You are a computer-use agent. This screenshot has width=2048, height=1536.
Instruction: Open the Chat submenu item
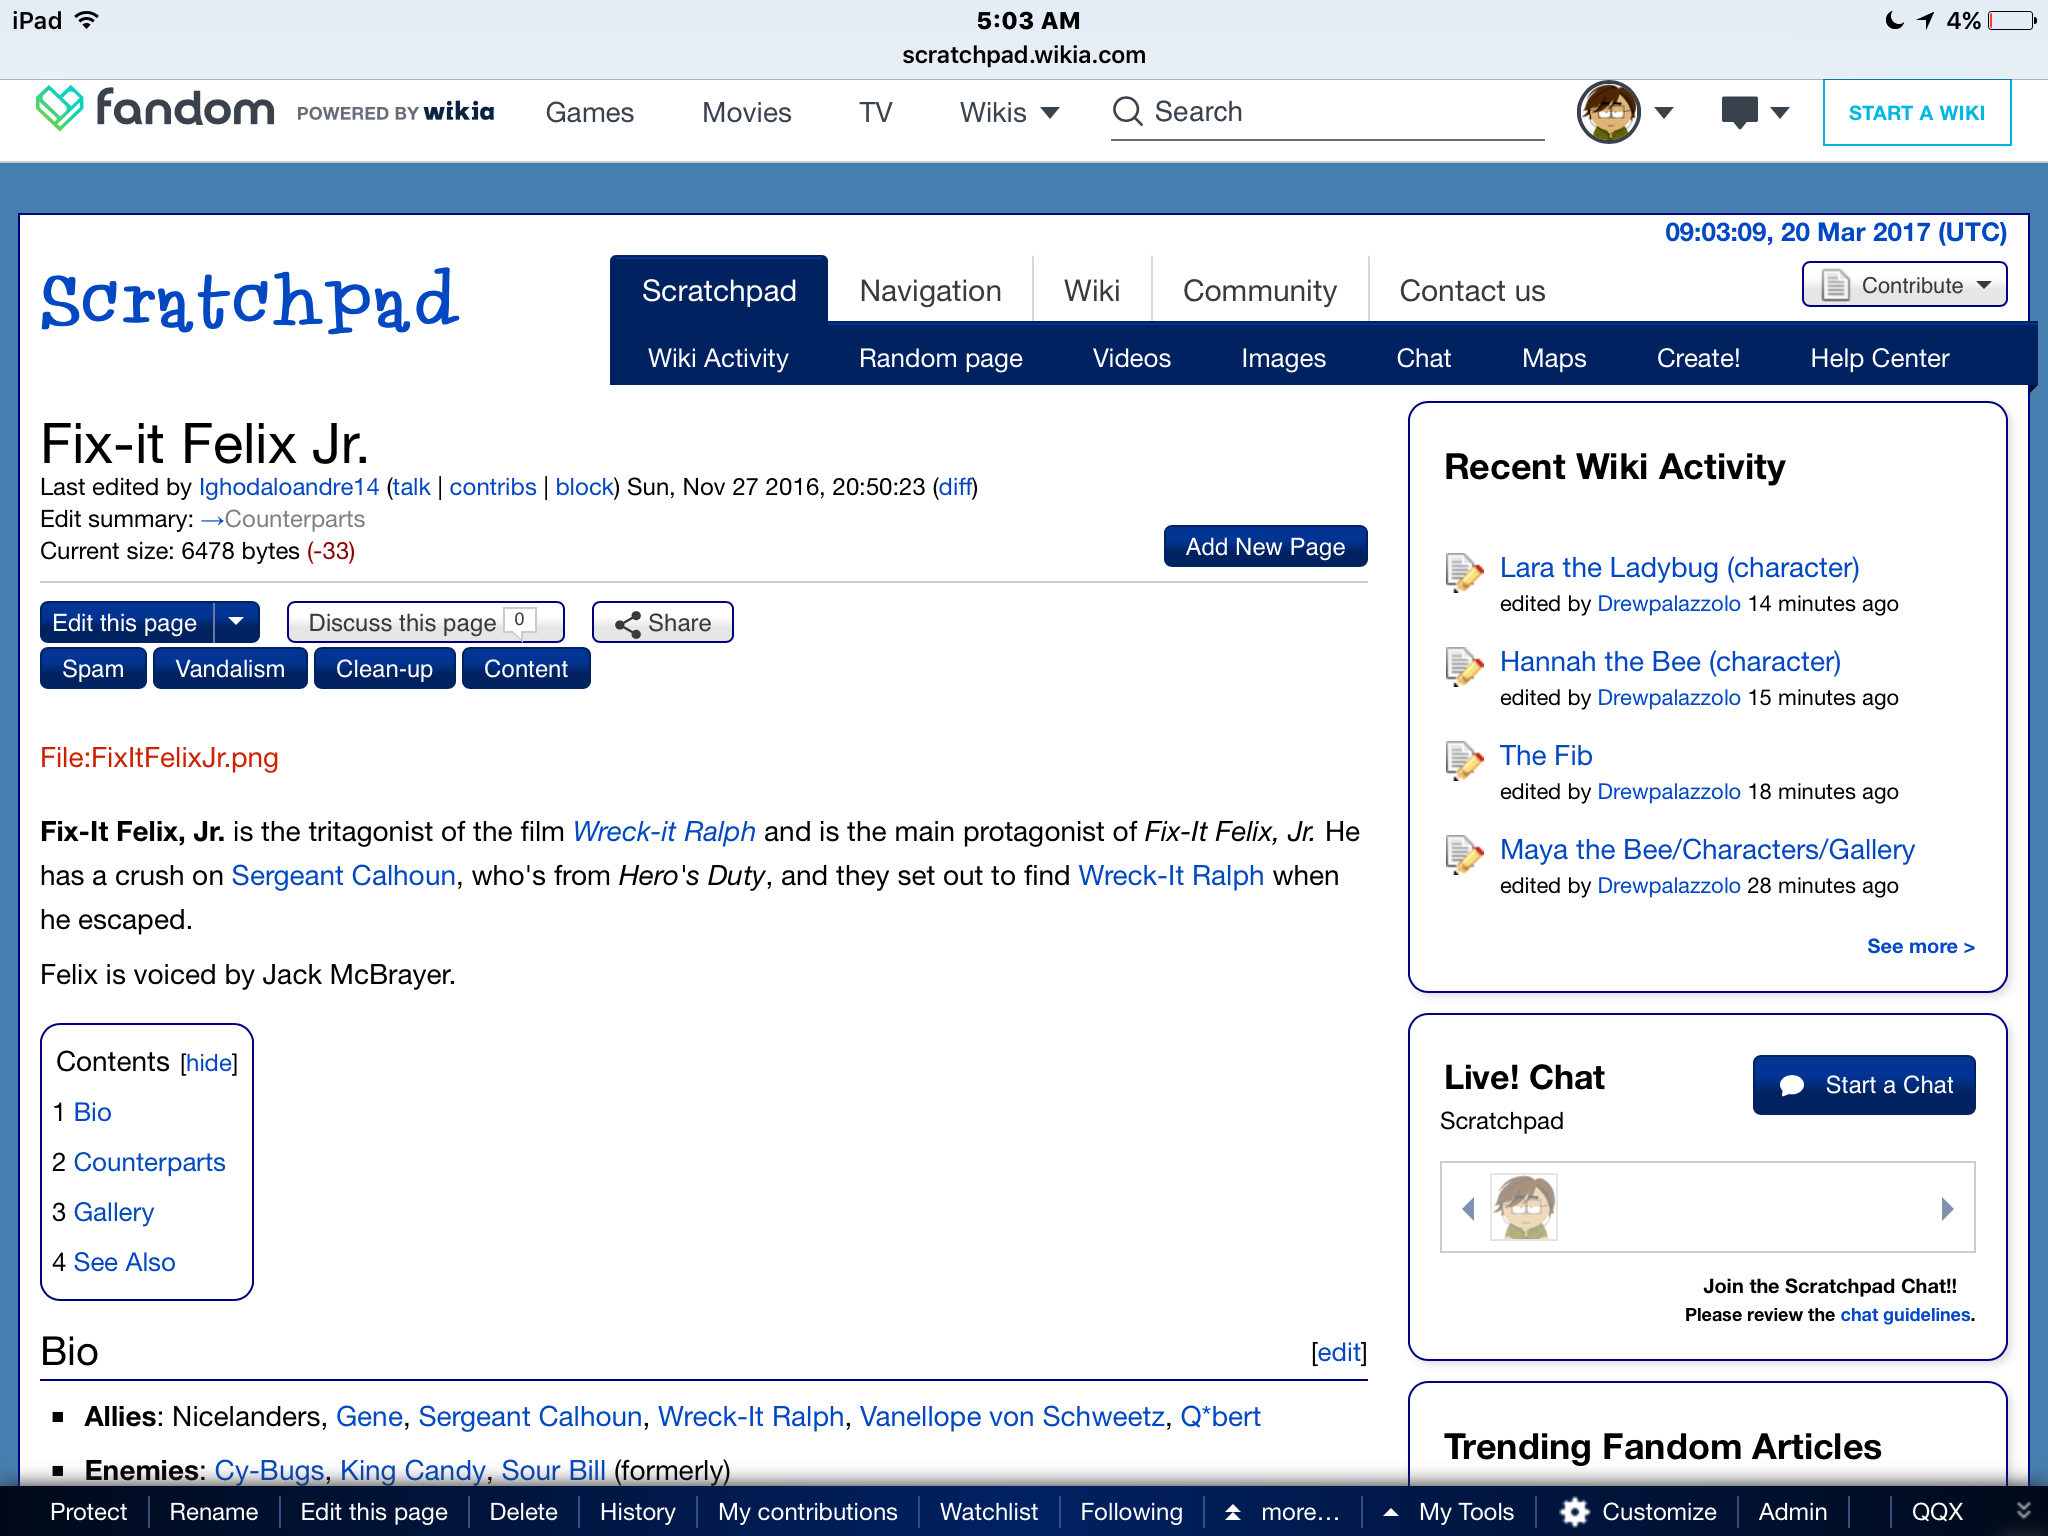[1423, 358]
